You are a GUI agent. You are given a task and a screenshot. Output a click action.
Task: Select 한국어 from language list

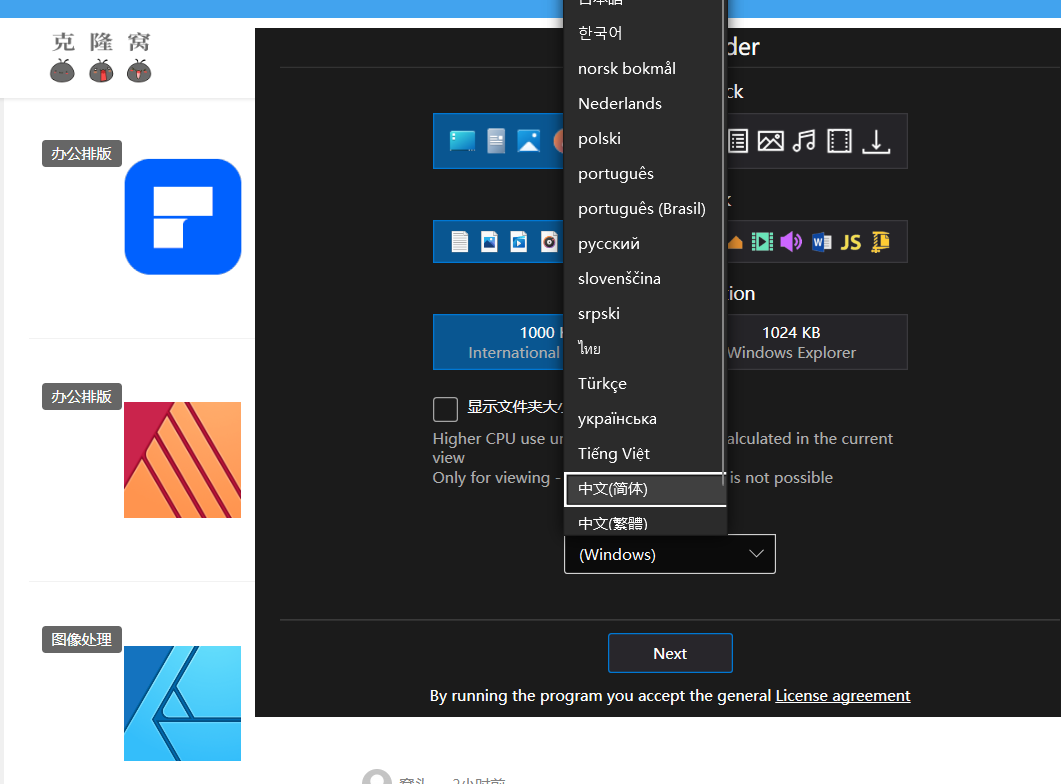click(x=644, y=33)
